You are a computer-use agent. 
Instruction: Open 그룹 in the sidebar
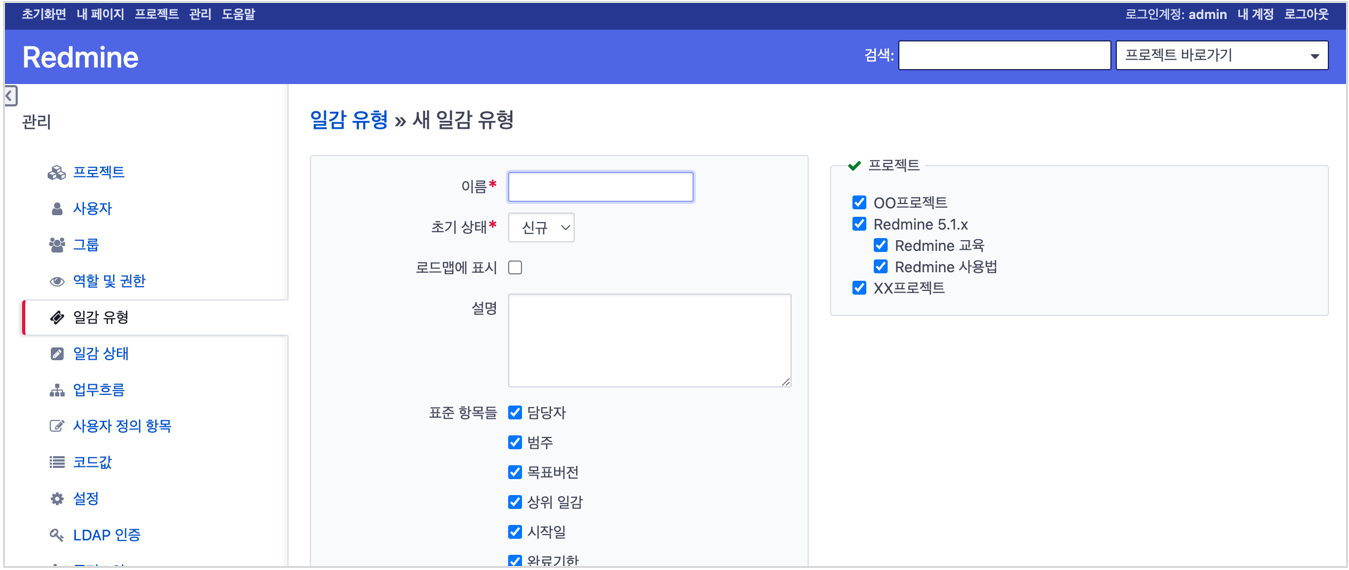(x=86, y=245)
